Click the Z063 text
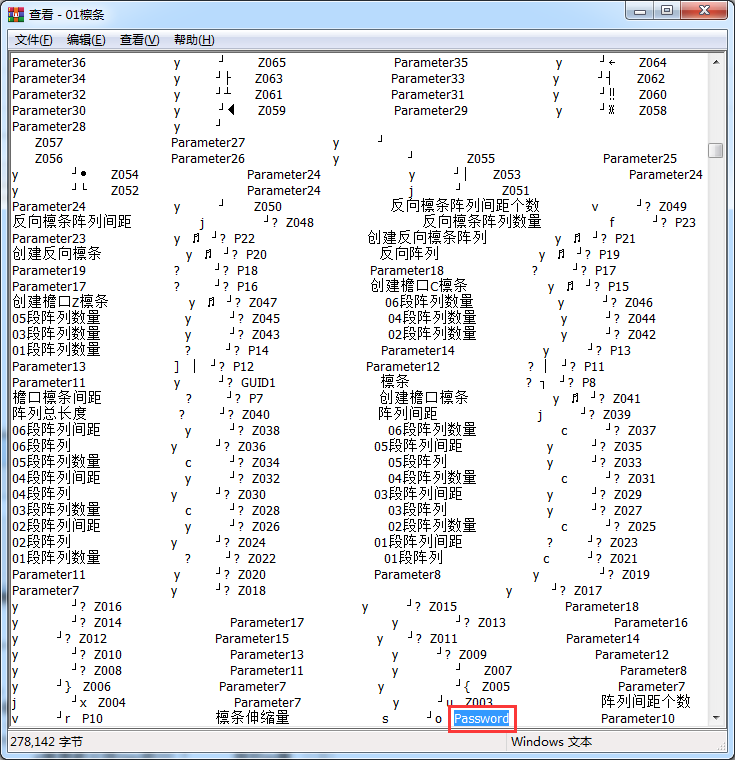Viewport: 735px width, 760px height. point(269,79)
